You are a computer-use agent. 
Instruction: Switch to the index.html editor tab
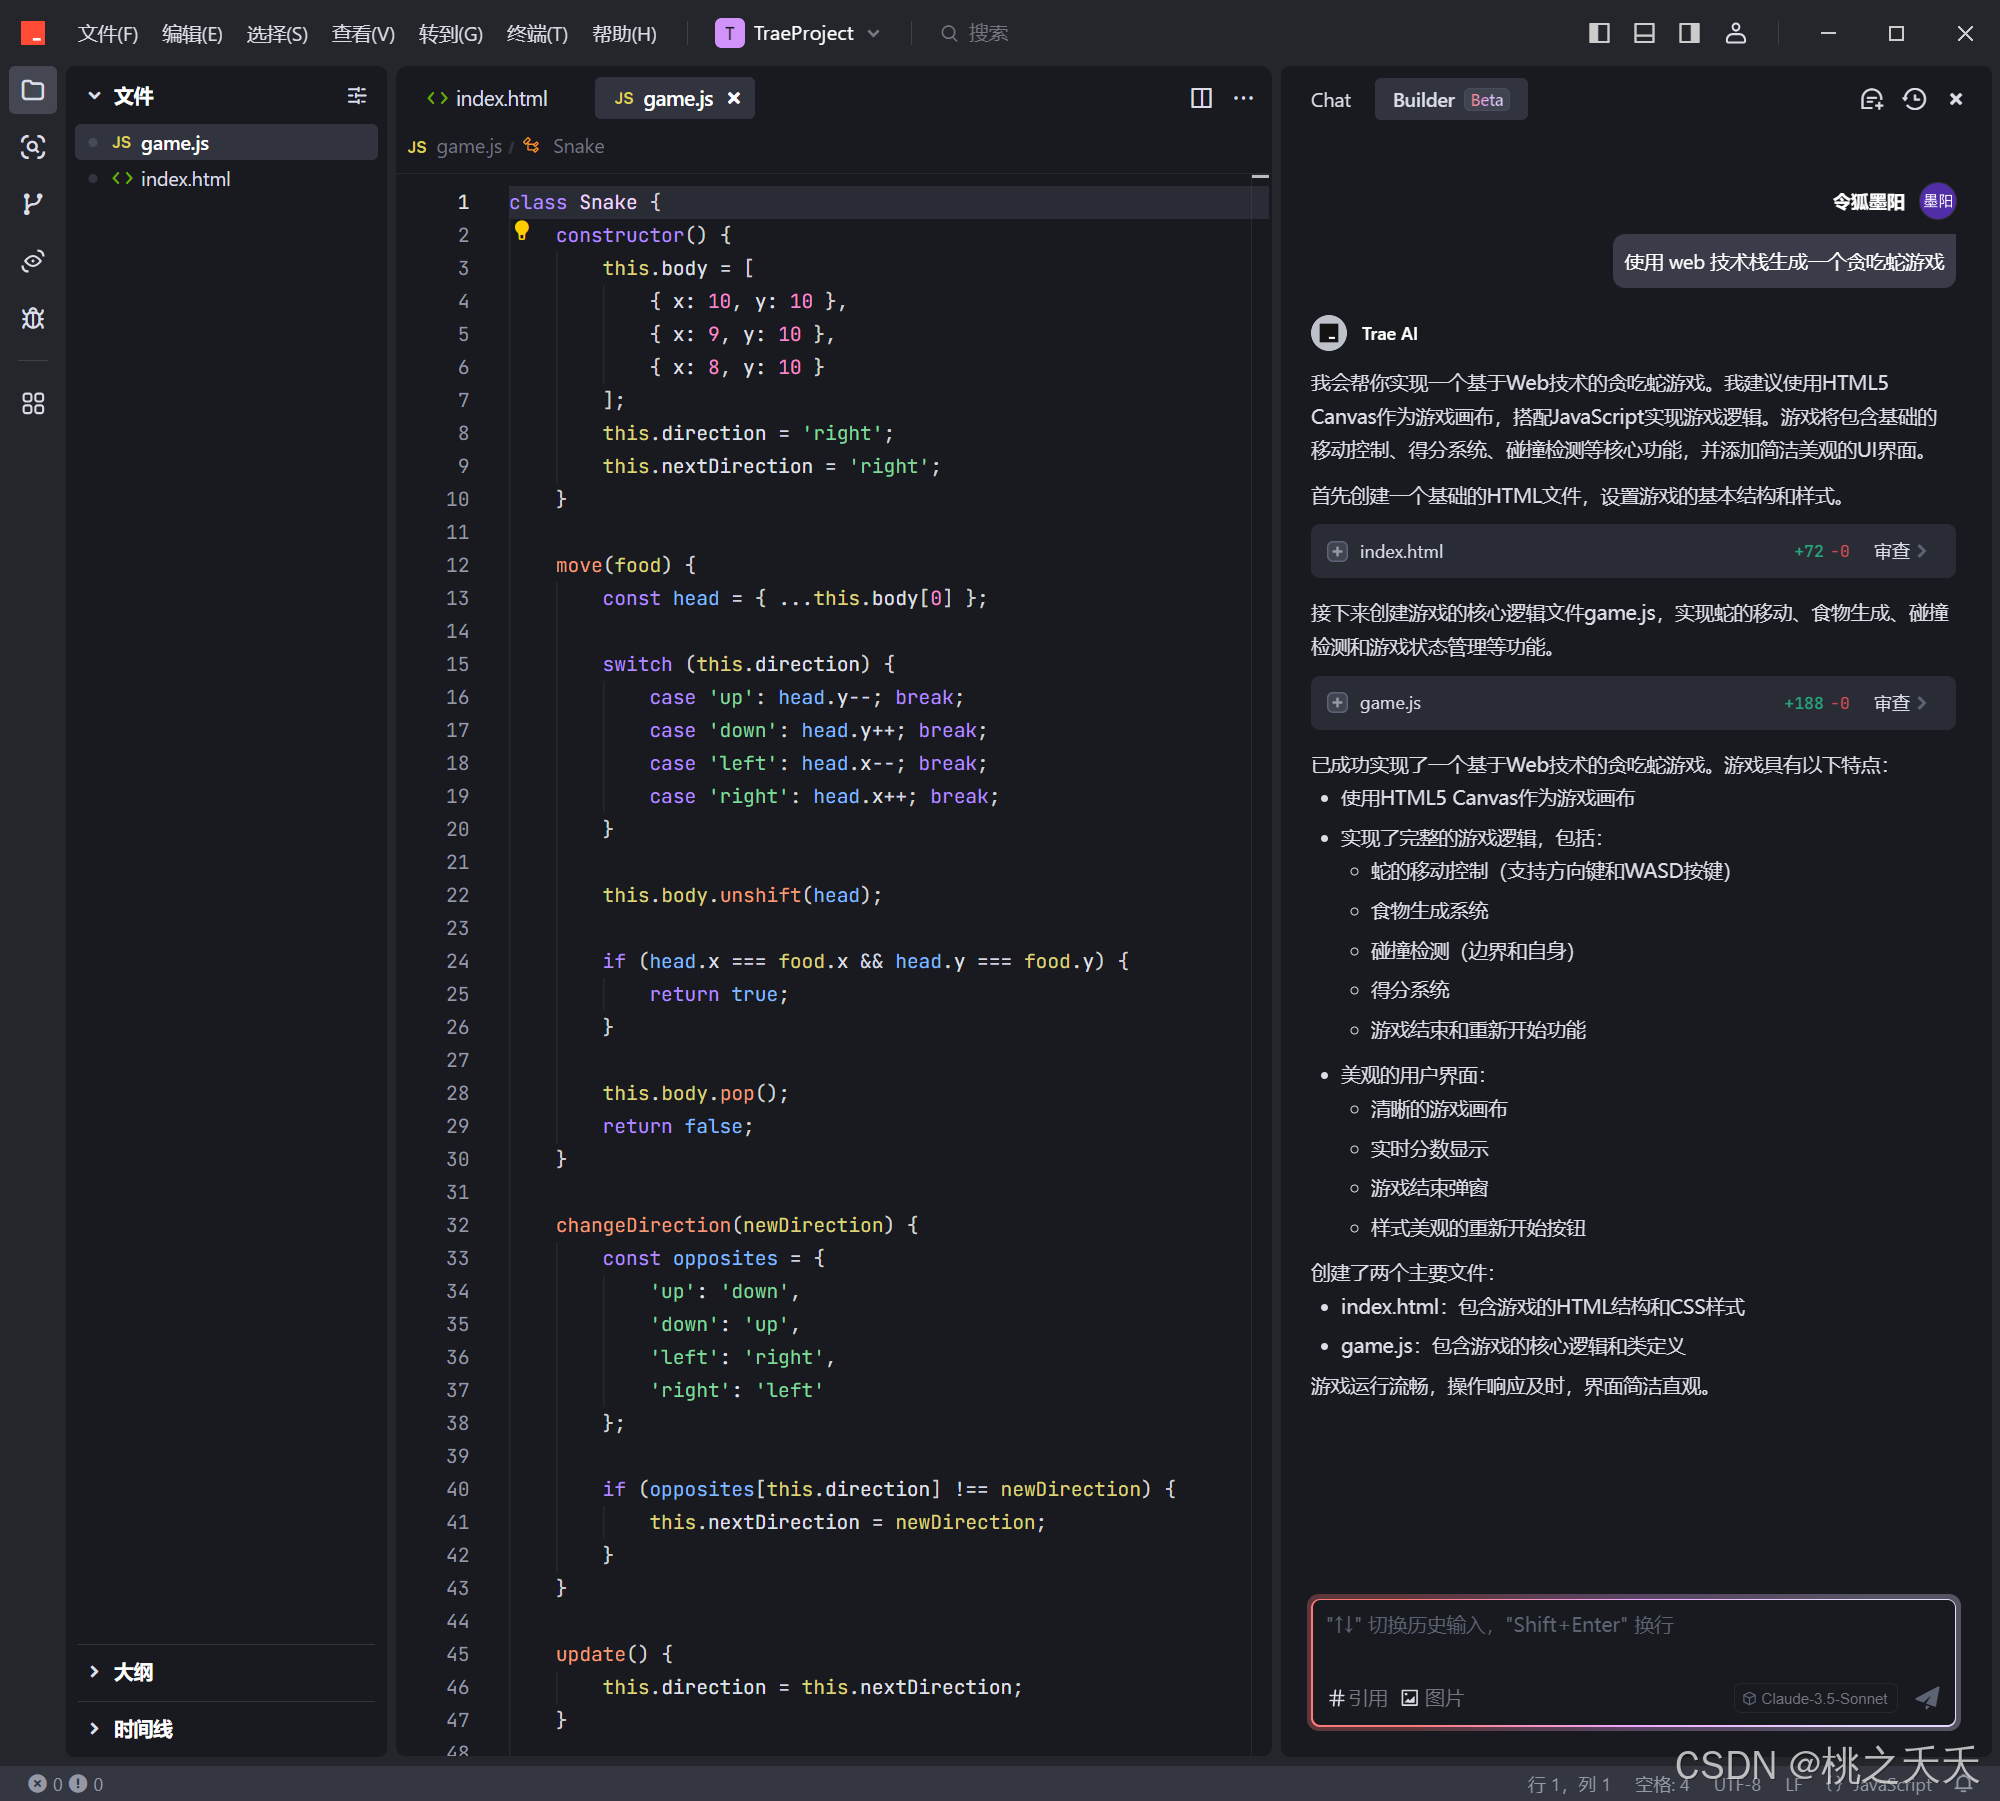488,98
